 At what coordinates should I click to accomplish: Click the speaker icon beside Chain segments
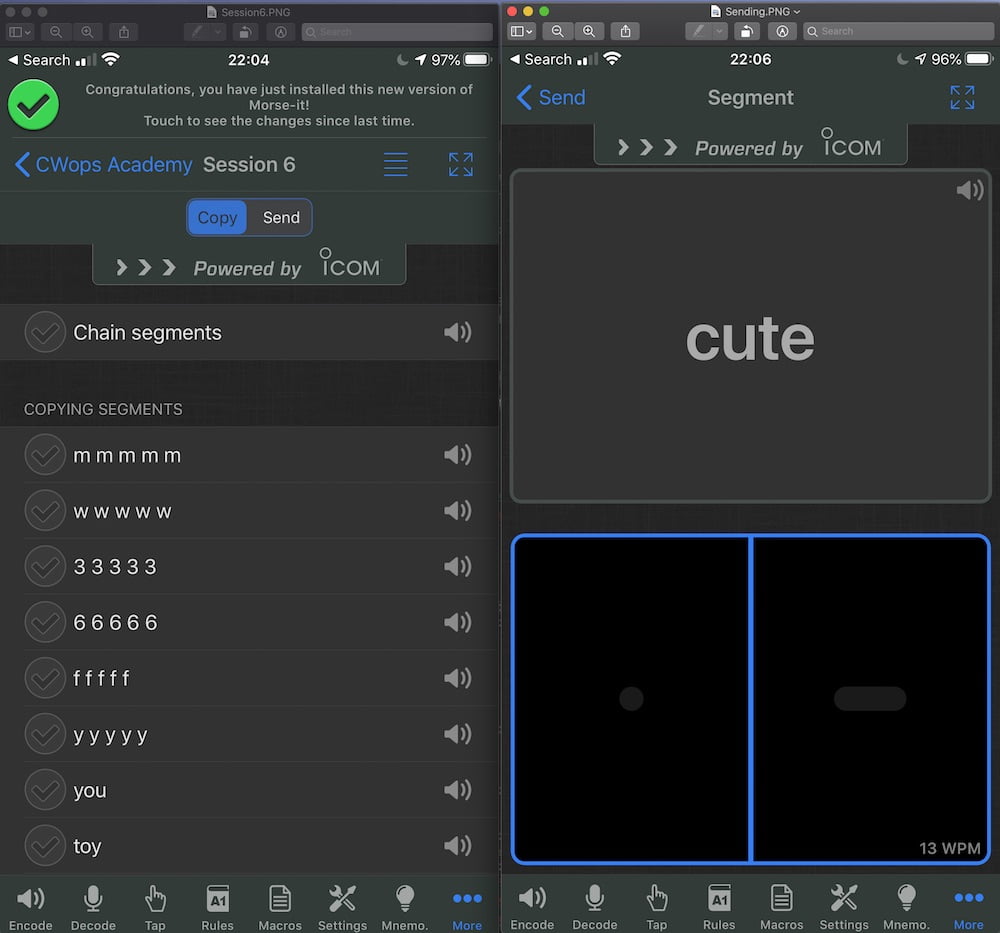(457, 332)
